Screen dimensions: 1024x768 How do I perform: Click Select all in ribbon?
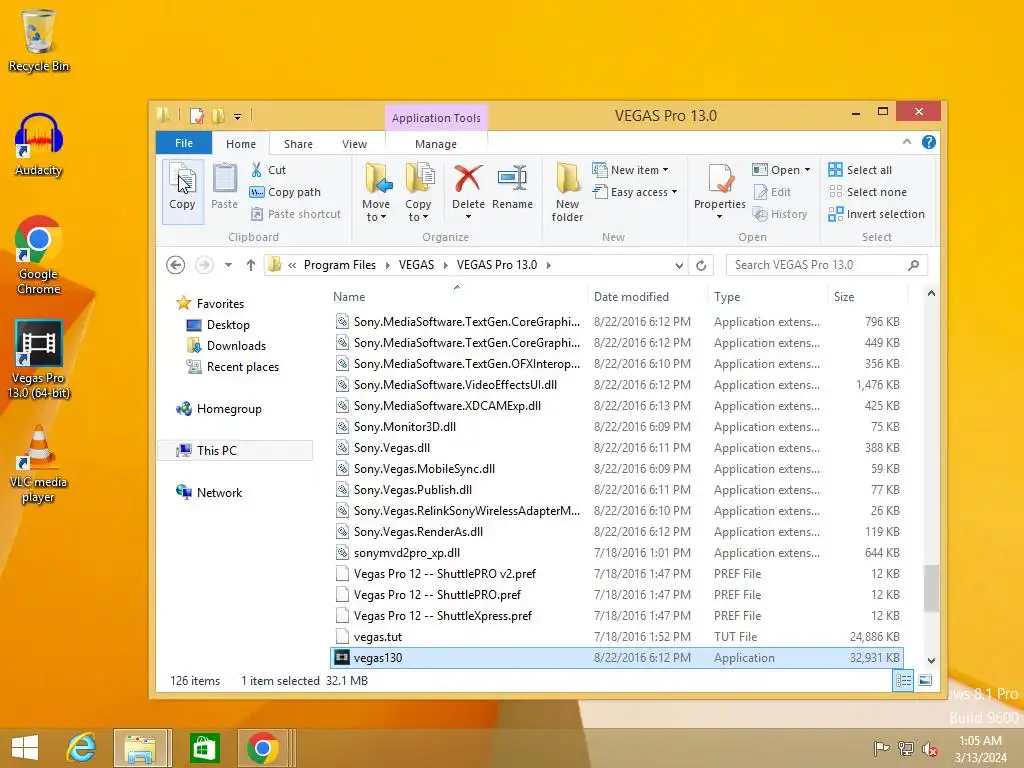pos(860,170)
